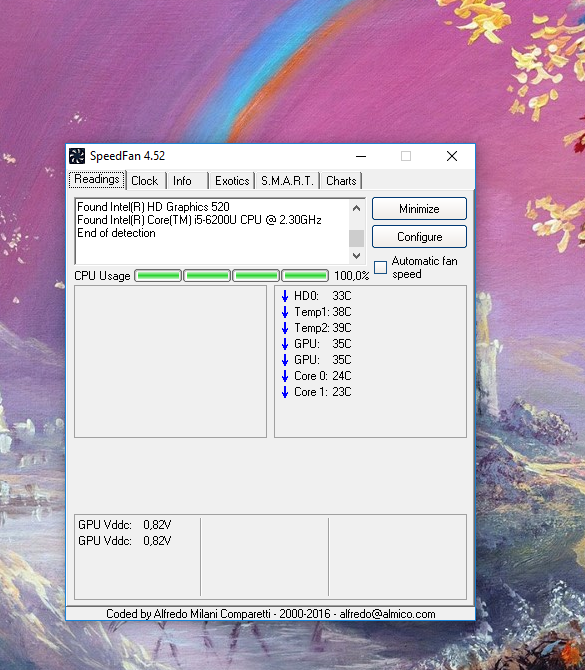Click the SpeedFan 4.52 title text
Screen dimensions: 585x670
(127, 156)
